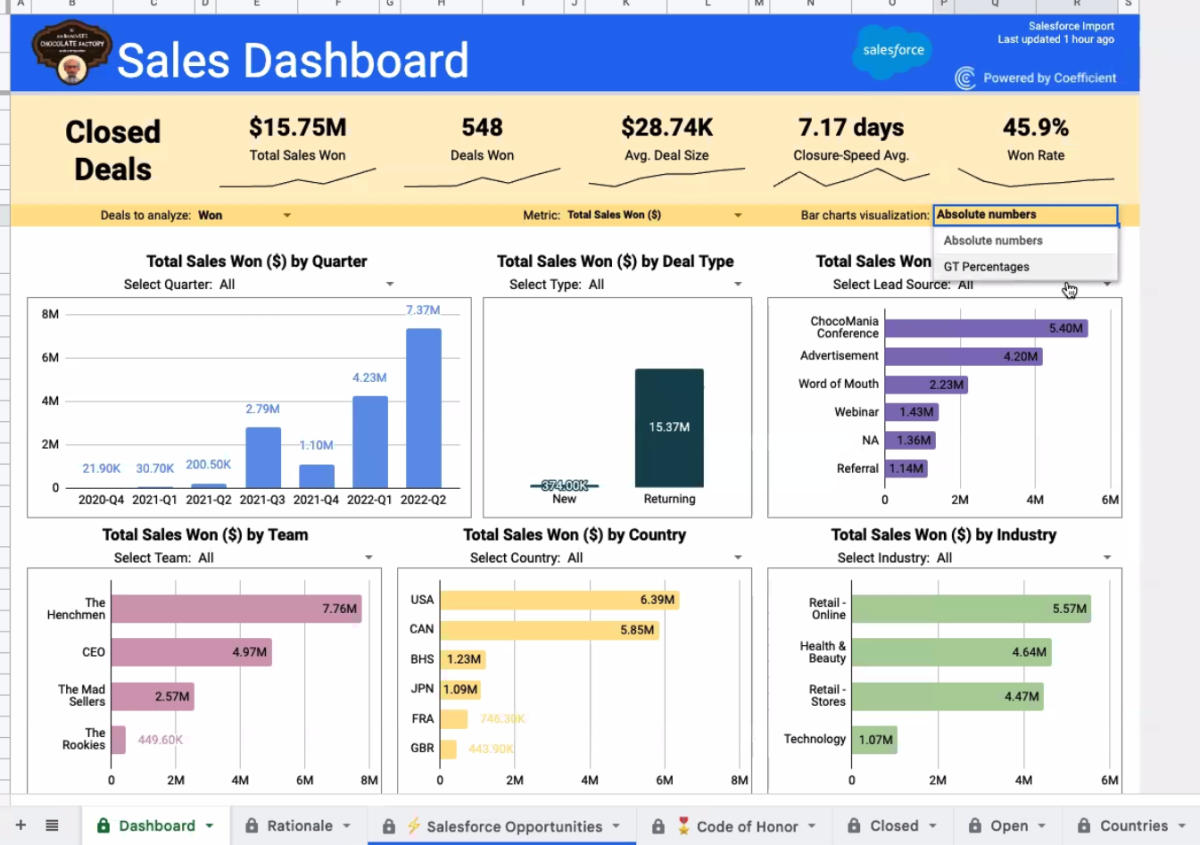Switch to the Closed sheet tab
This screenshot has height=845, width=1200.
[893, 826]
